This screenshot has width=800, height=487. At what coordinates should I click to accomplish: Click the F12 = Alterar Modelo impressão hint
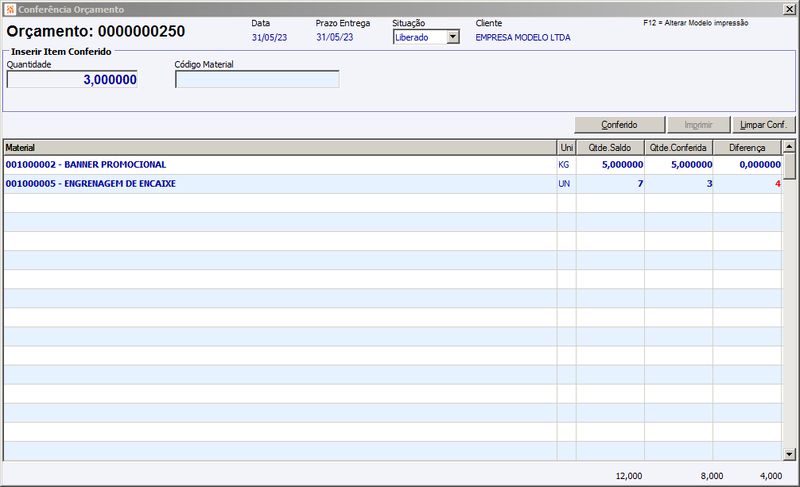coord(696,23)
